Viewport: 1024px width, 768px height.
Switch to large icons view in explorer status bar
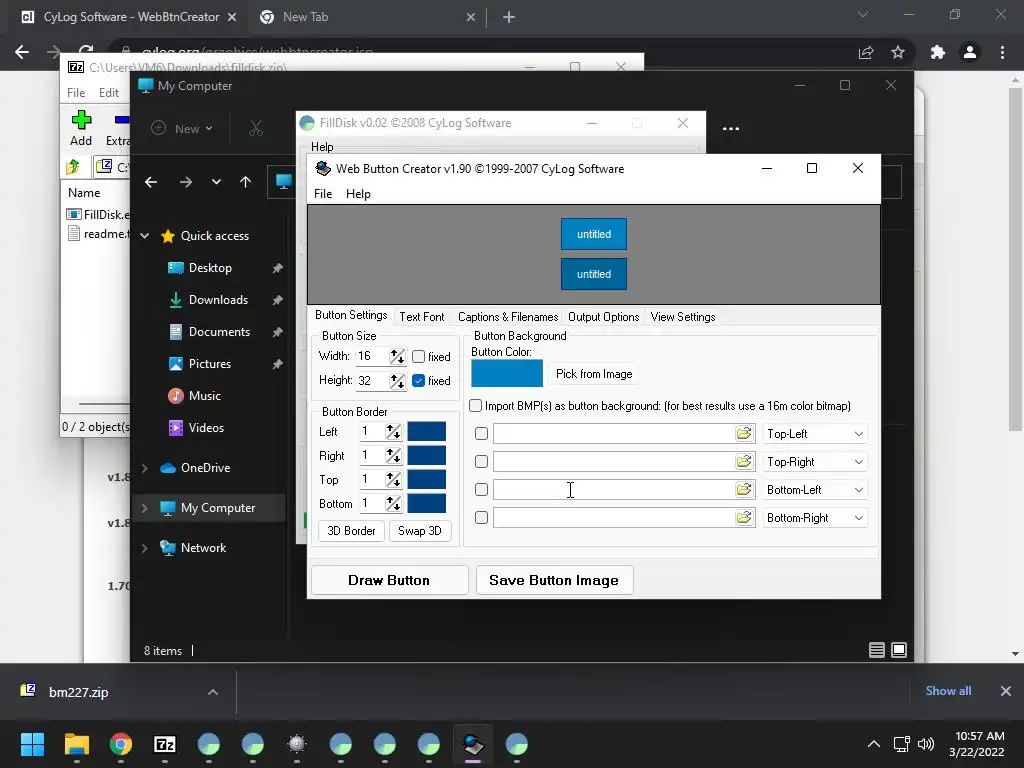pos(899,650)
